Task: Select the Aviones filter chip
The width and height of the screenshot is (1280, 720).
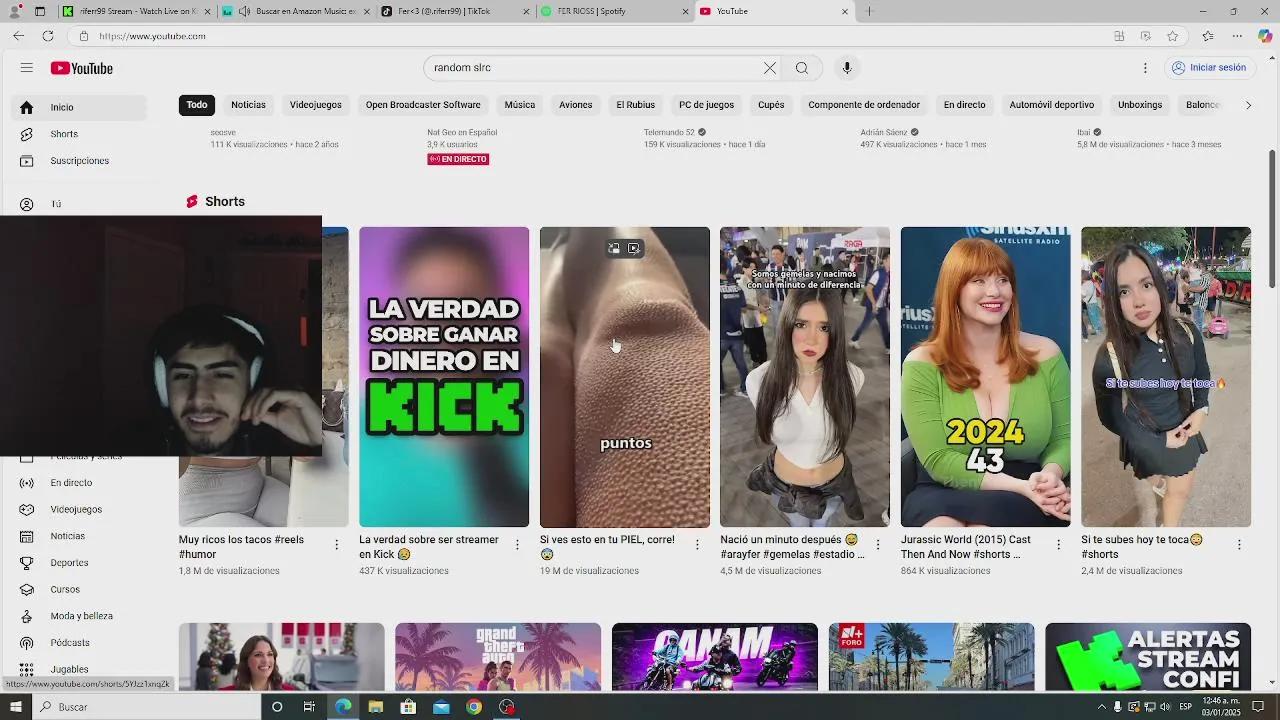Action: (576, 105)
